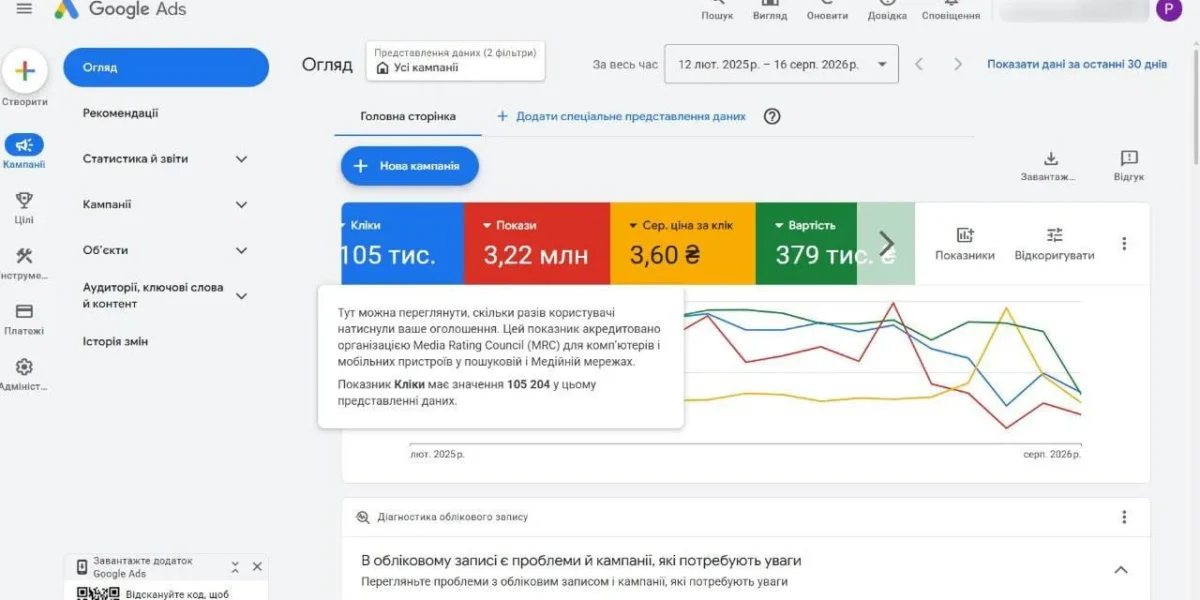The height and width of the screenshot is (600, 1200).
Task: Open Пошук search tool
Action: (x=717, y=10)
